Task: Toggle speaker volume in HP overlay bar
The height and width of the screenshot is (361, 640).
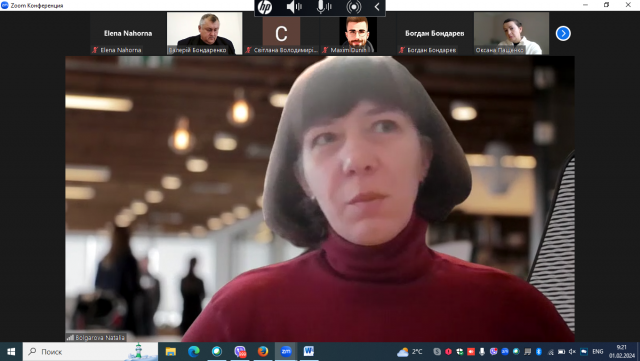Action: pos(294,7)
